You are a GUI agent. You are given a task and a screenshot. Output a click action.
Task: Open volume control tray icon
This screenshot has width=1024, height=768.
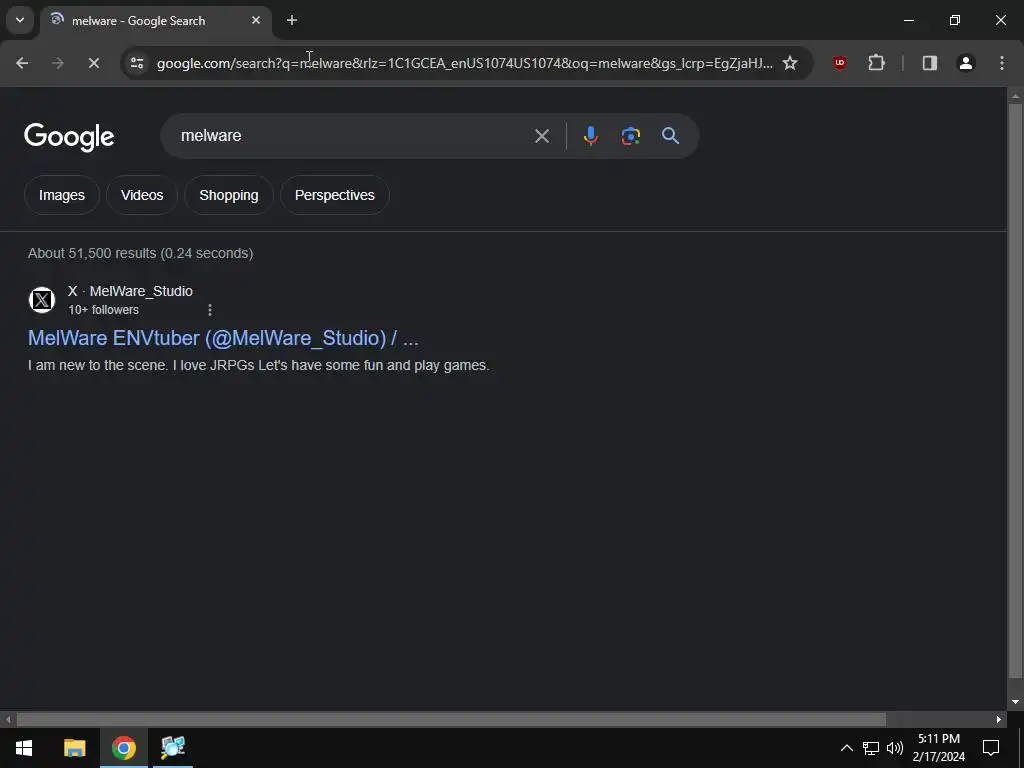[895, 748]
